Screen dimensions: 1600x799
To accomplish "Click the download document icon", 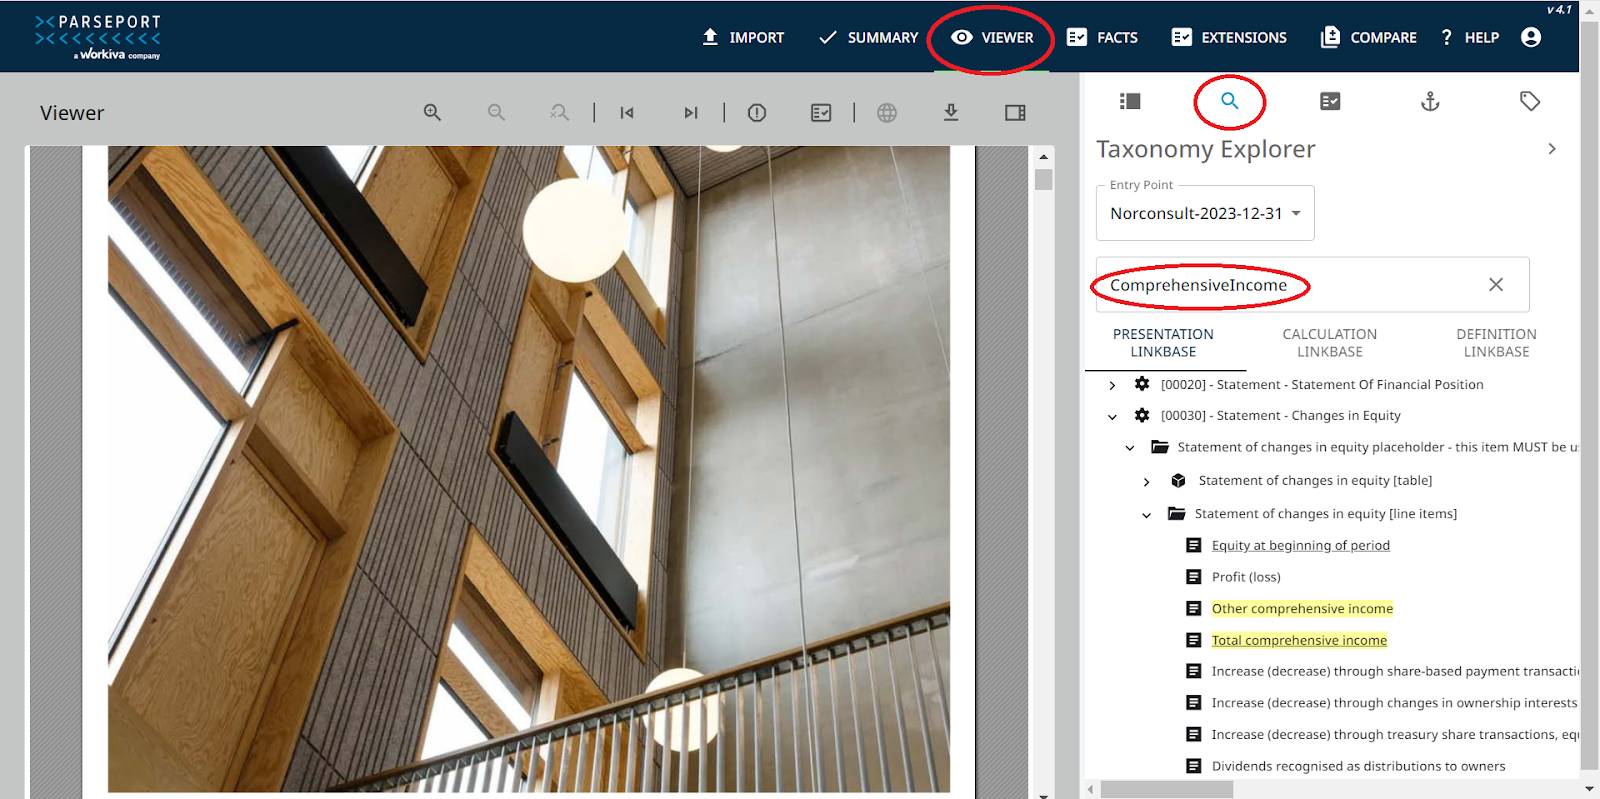I will click(x=951, y=113).
